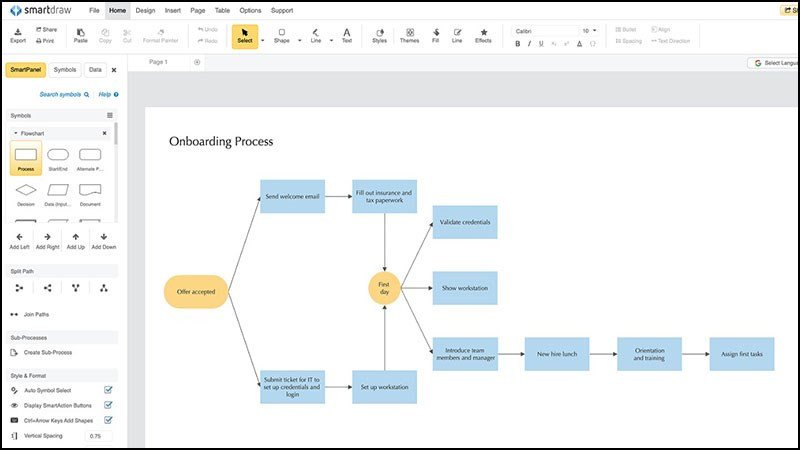This screenshot has height=450, width=800.
Task: Click the Redo button
Action: pos(208,41)
